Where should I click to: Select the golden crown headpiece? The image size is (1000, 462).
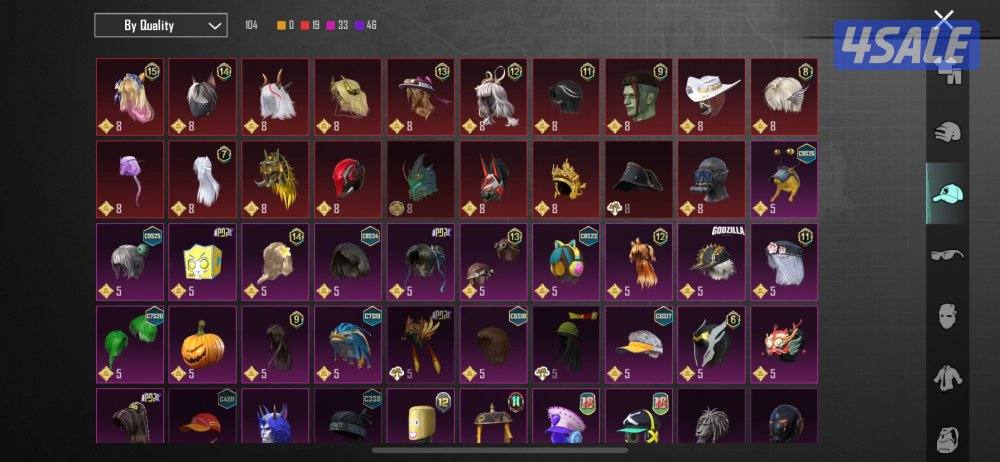click(566, 180)
